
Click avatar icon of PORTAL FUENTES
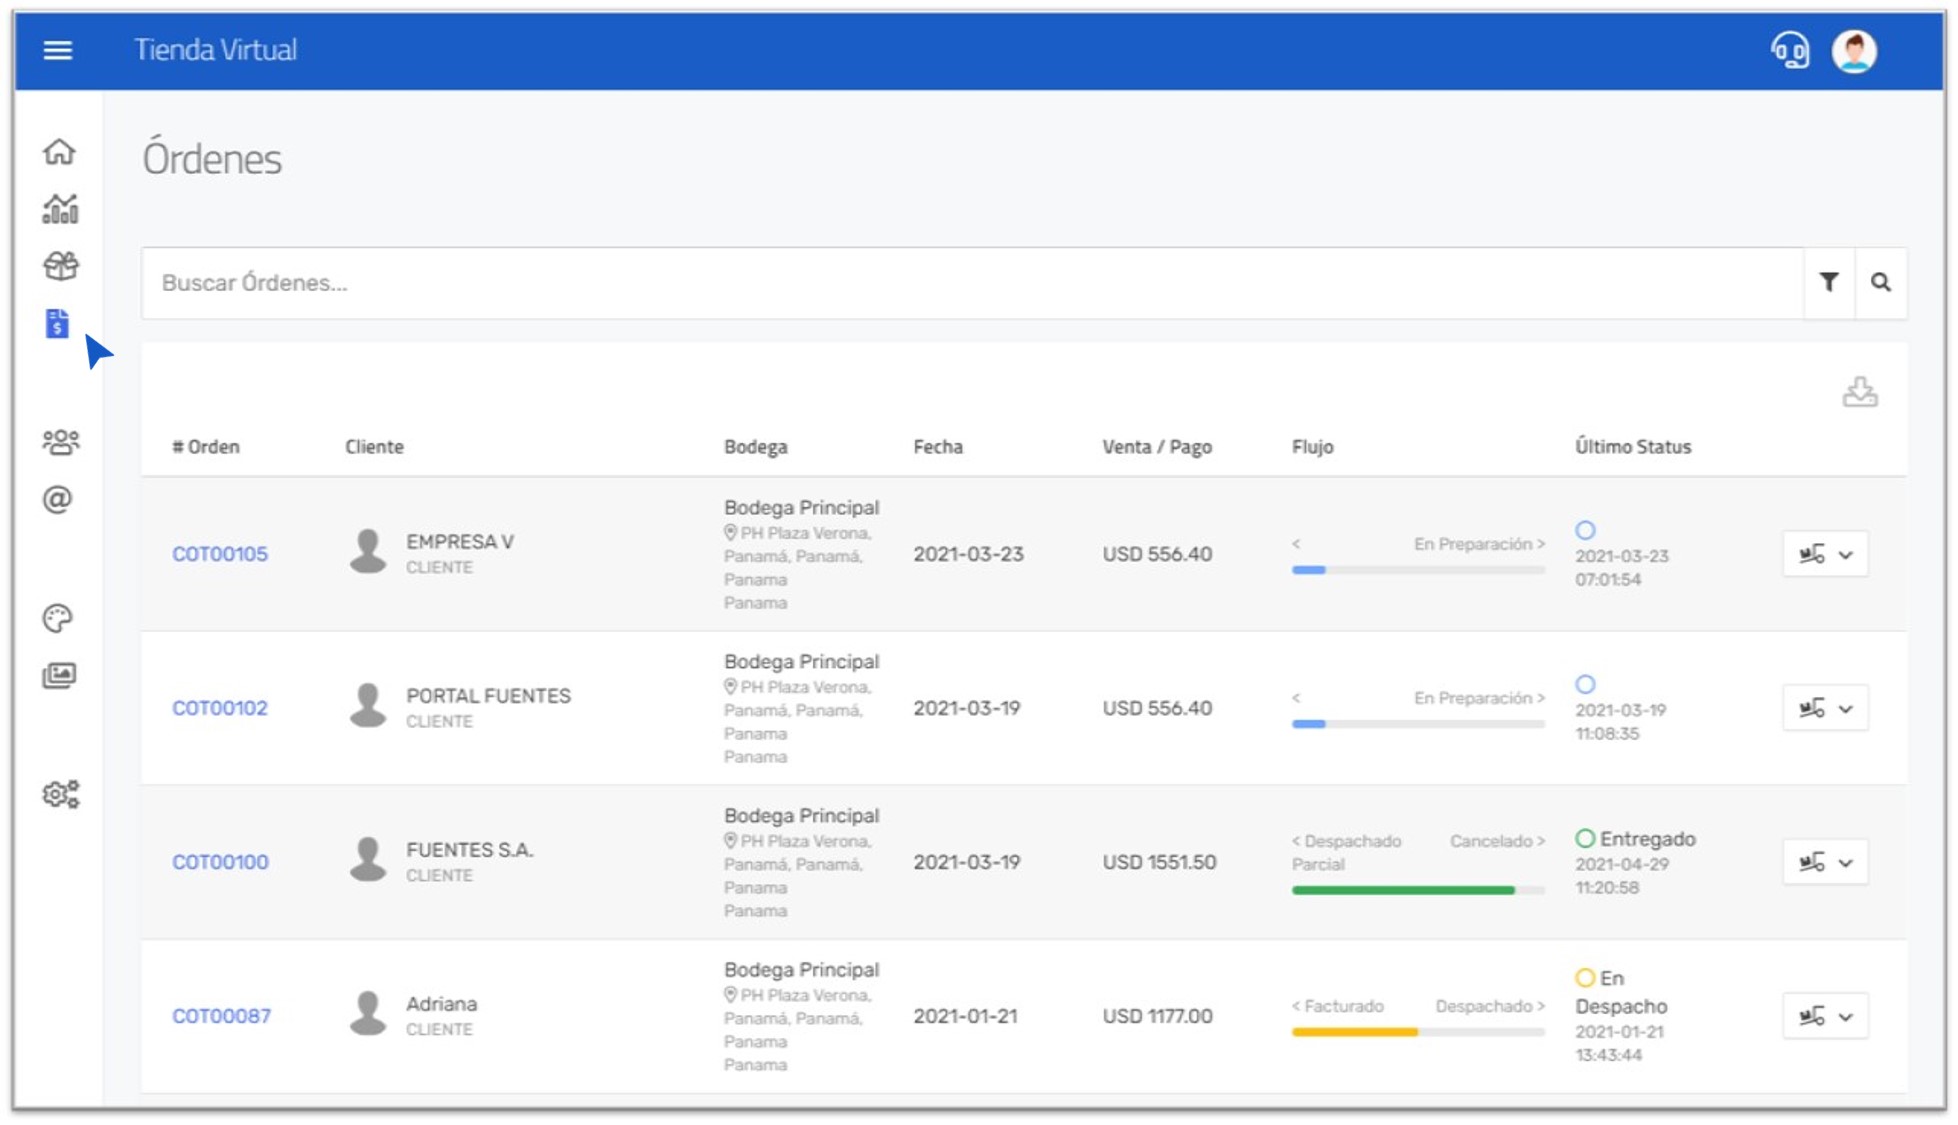tap(368, 705)
